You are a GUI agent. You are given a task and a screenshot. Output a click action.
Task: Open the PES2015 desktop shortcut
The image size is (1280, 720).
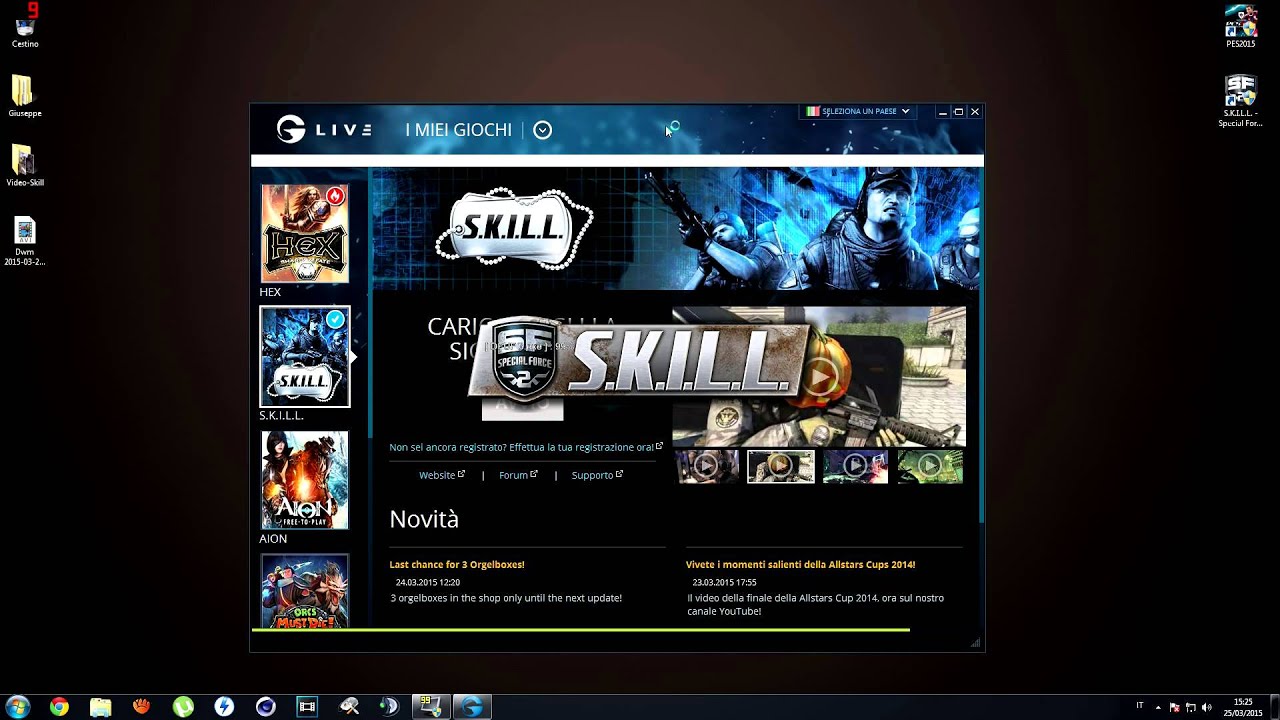click(1240, 26)
